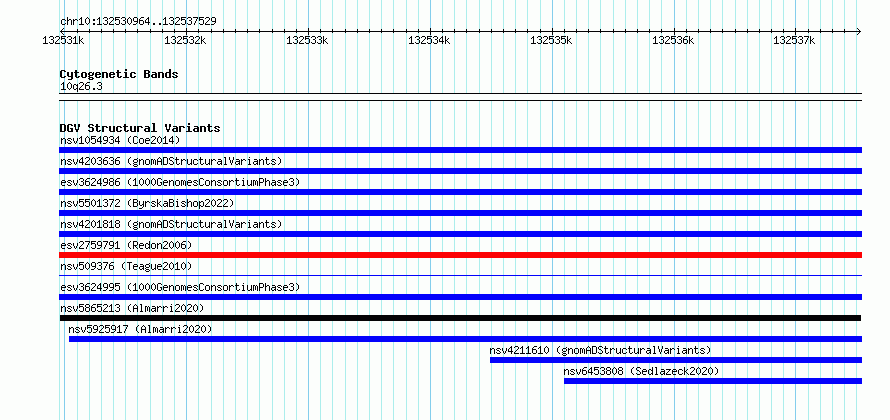Open esv3624995 (1000GenomesConsortiumPhase3) label
890x420 pixels.
pos(180,287)
